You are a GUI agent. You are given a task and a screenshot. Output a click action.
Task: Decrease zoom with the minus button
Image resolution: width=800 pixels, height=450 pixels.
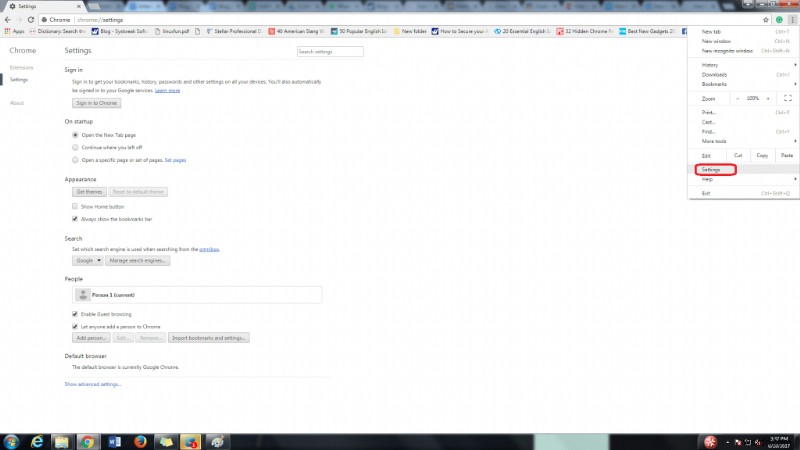pyautogui.click(x=738, y=98)
